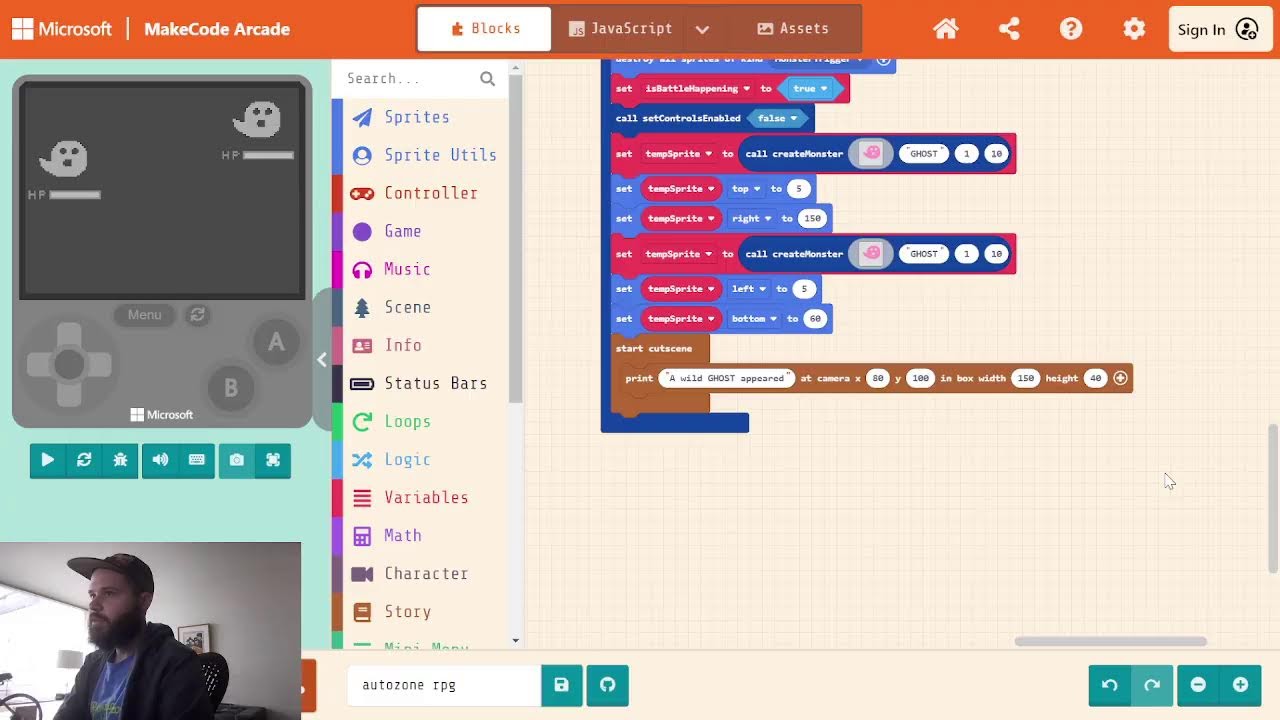Screen dimensions: 1280x720
Task: Start the simulator with play button
Action: tap(47, 460)
